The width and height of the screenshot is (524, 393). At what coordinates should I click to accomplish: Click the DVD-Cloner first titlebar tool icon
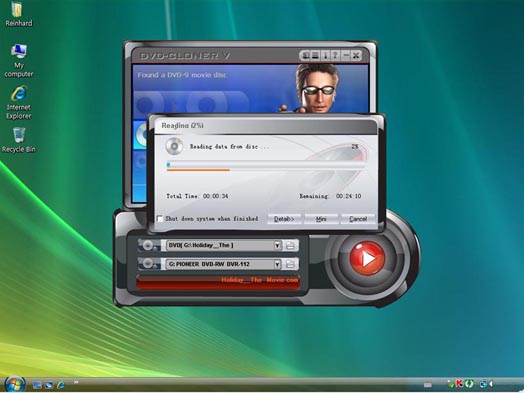(x=305, y=55)
